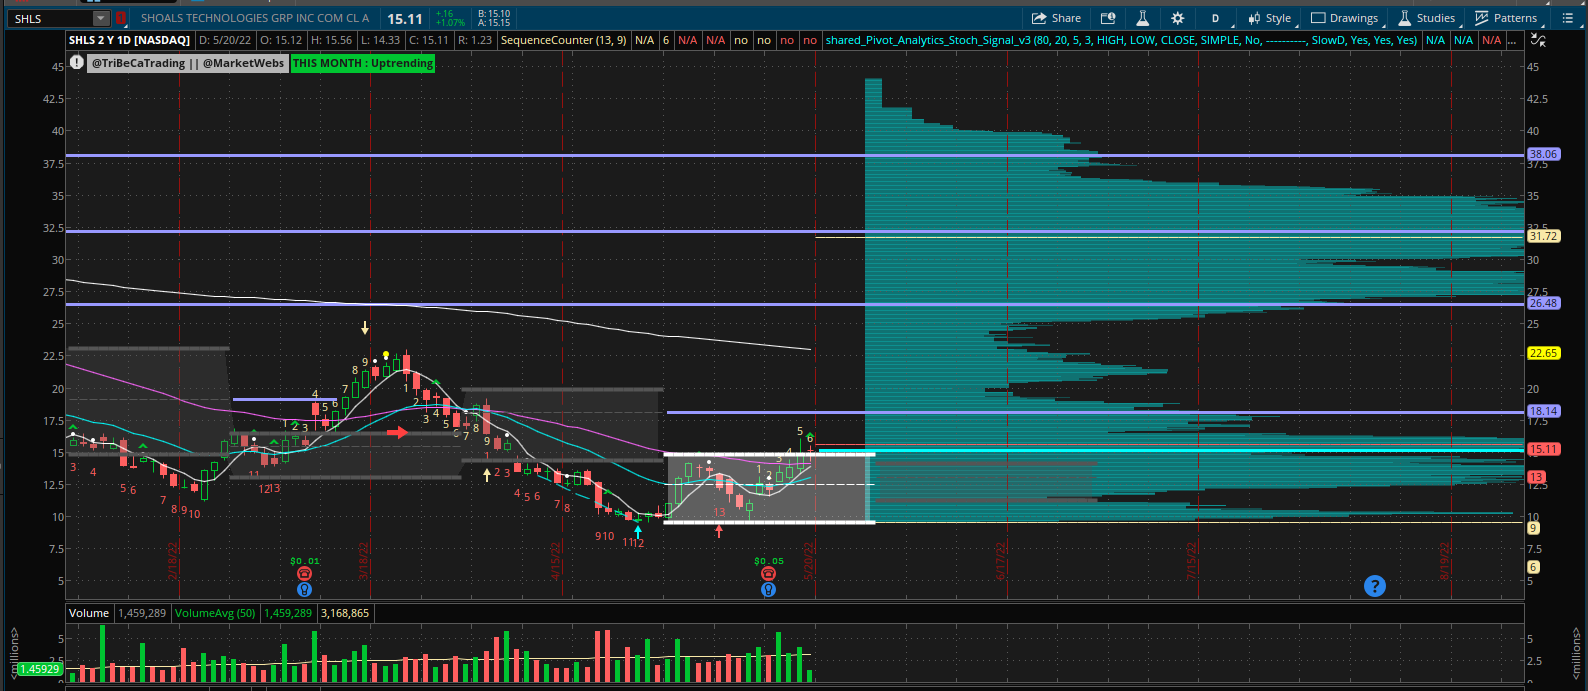Click the red 15.11 last price bubble
The image size is (1588, 691).
(1543, 450)
